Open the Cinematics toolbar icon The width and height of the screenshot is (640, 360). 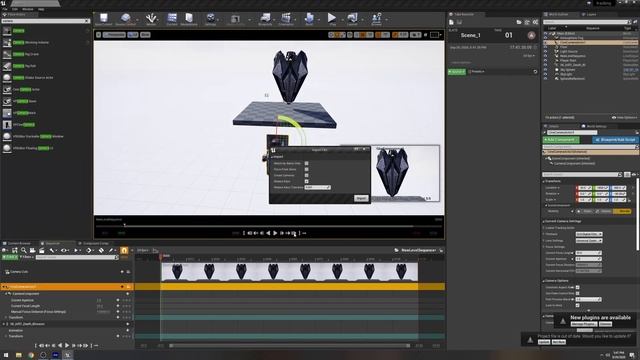[286, 18]
